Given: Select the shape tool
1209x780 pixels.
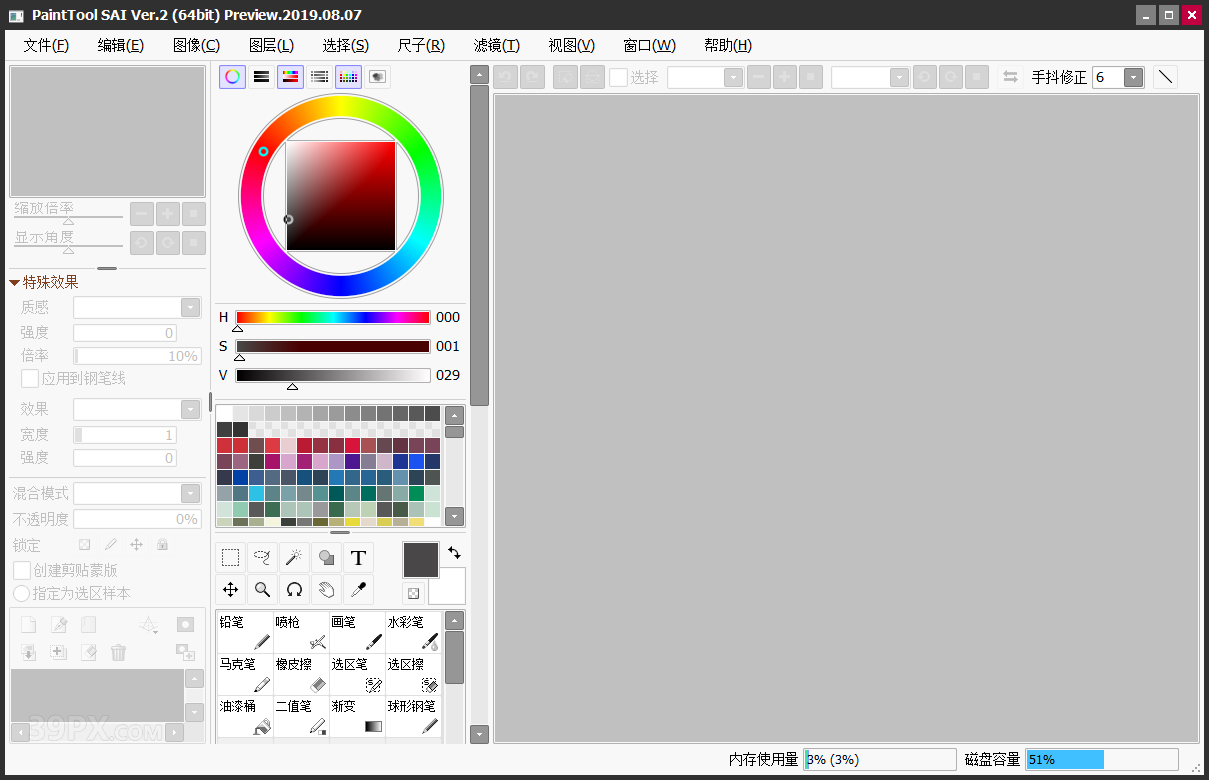Looking at the screenshot, I should tap(326, 558).
